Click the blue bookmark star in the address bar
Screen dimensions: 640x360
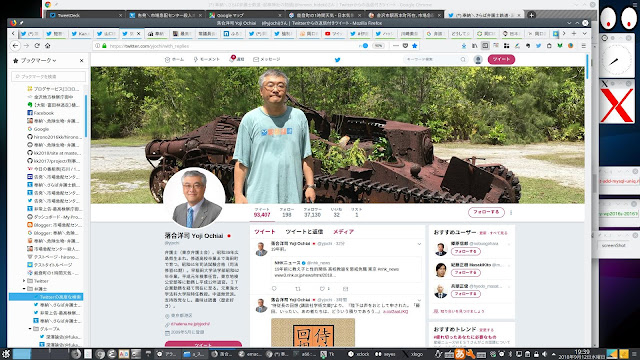tap(415, 46)
